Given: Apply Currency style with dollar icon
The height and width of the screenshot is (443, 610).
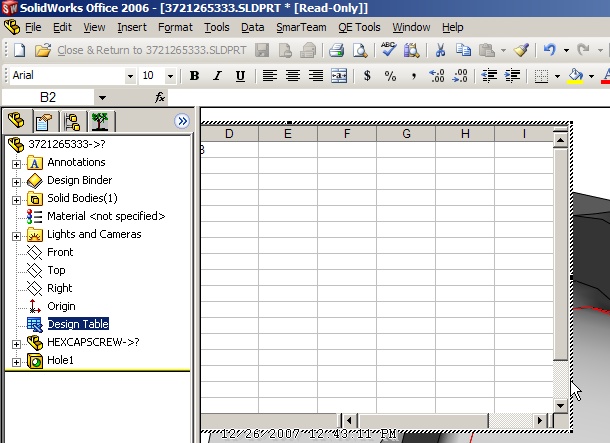Looking at the screenshot, I should [x=367, y=76].
